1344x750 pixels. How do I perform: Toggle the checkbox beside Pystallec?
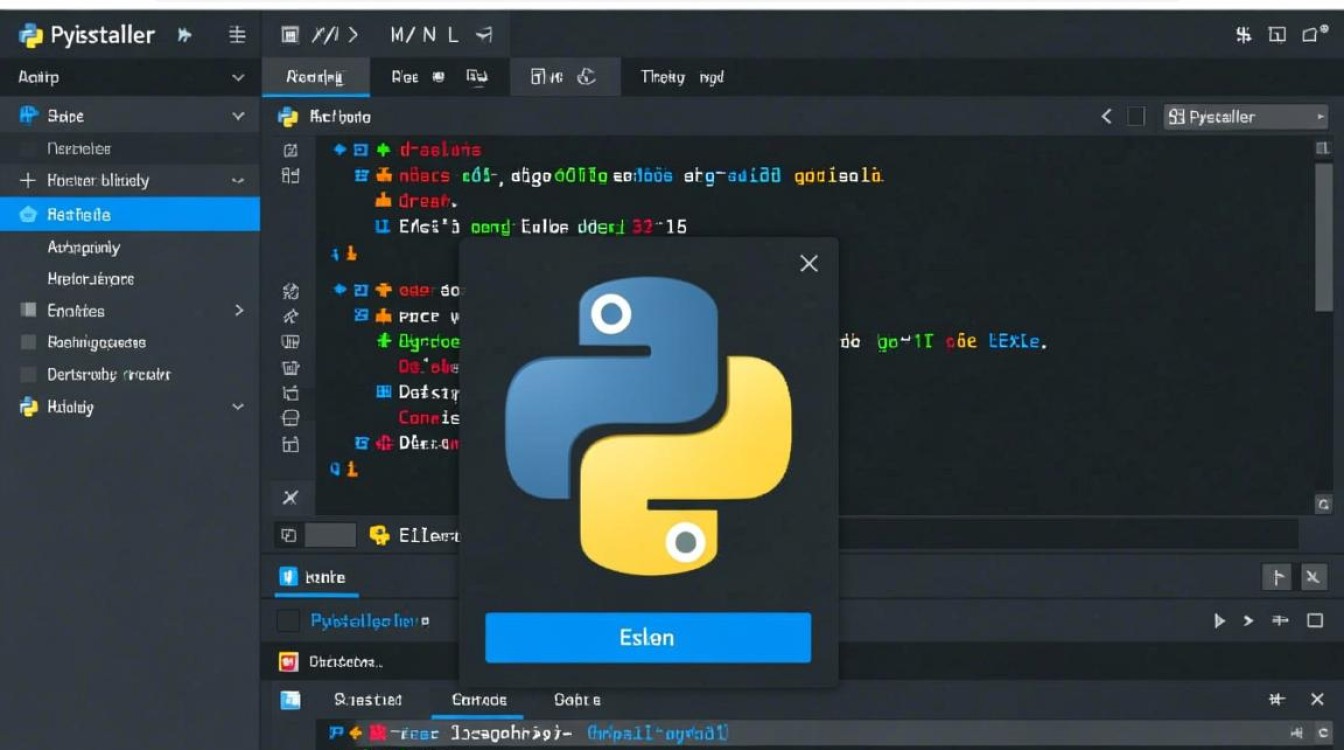click(288, 621)
